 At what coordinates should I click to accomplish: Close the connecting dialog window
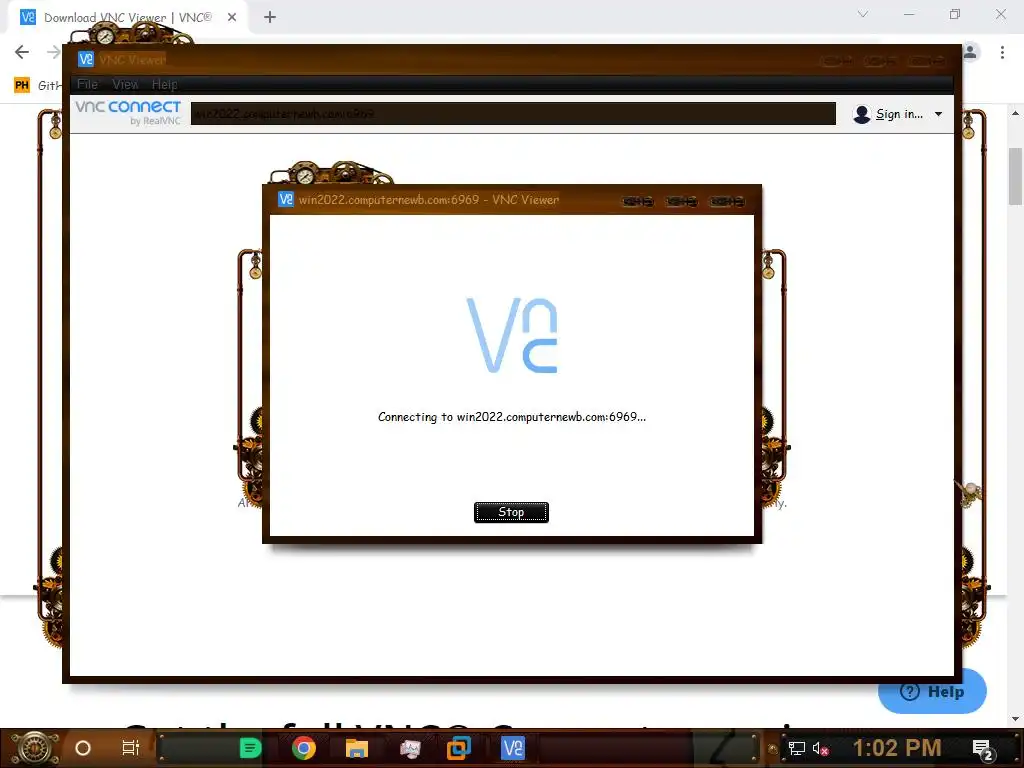click(x=727, y=201)
